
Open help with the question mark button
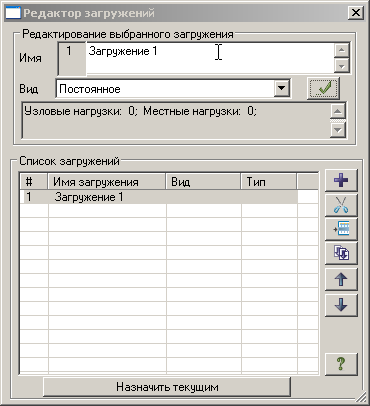341,364
